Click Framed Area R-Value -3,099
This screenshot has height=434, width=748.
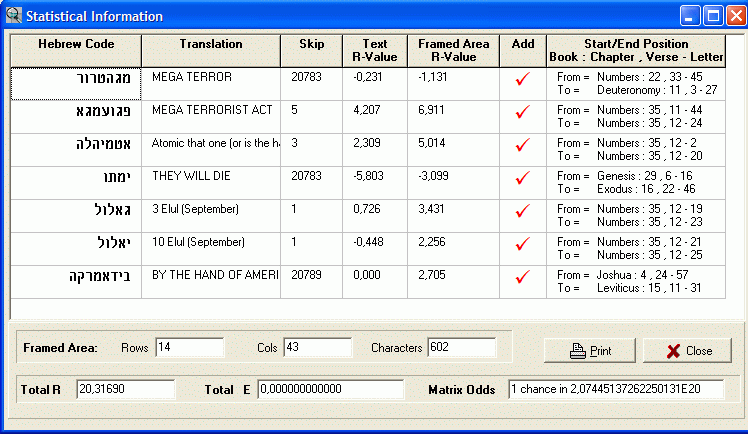[x=433, y=176]
